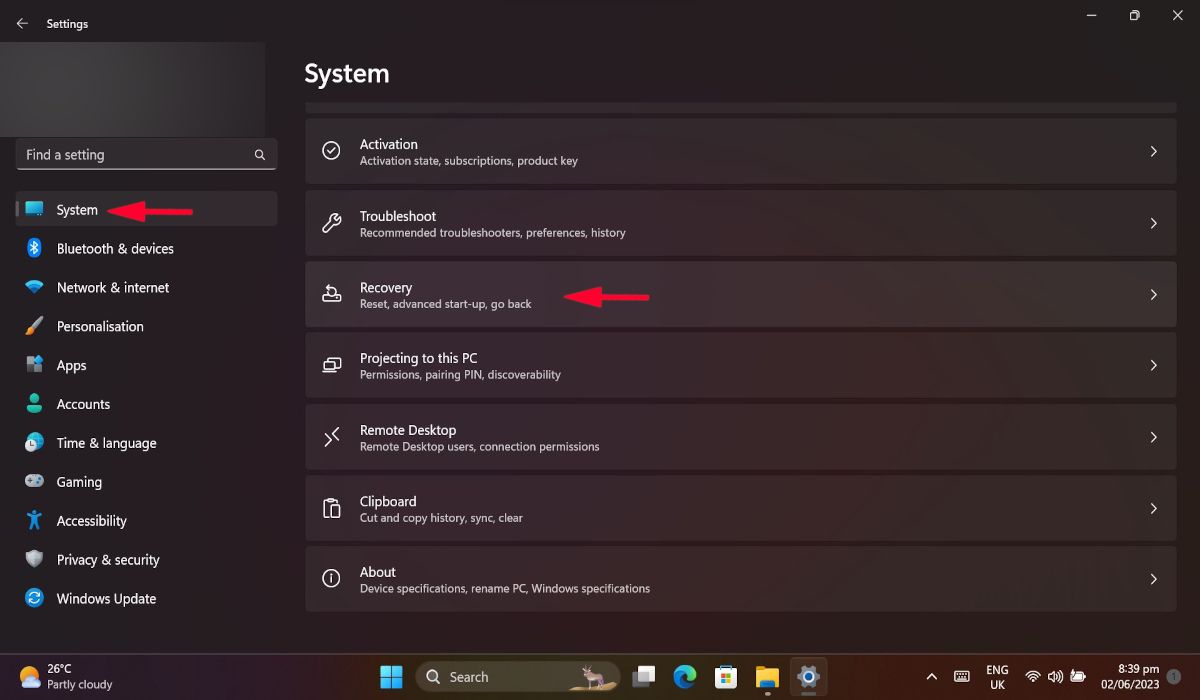1200x700 pixels.
Task: Select the Troubleshoot wrench icon
Action: (331, 222)
